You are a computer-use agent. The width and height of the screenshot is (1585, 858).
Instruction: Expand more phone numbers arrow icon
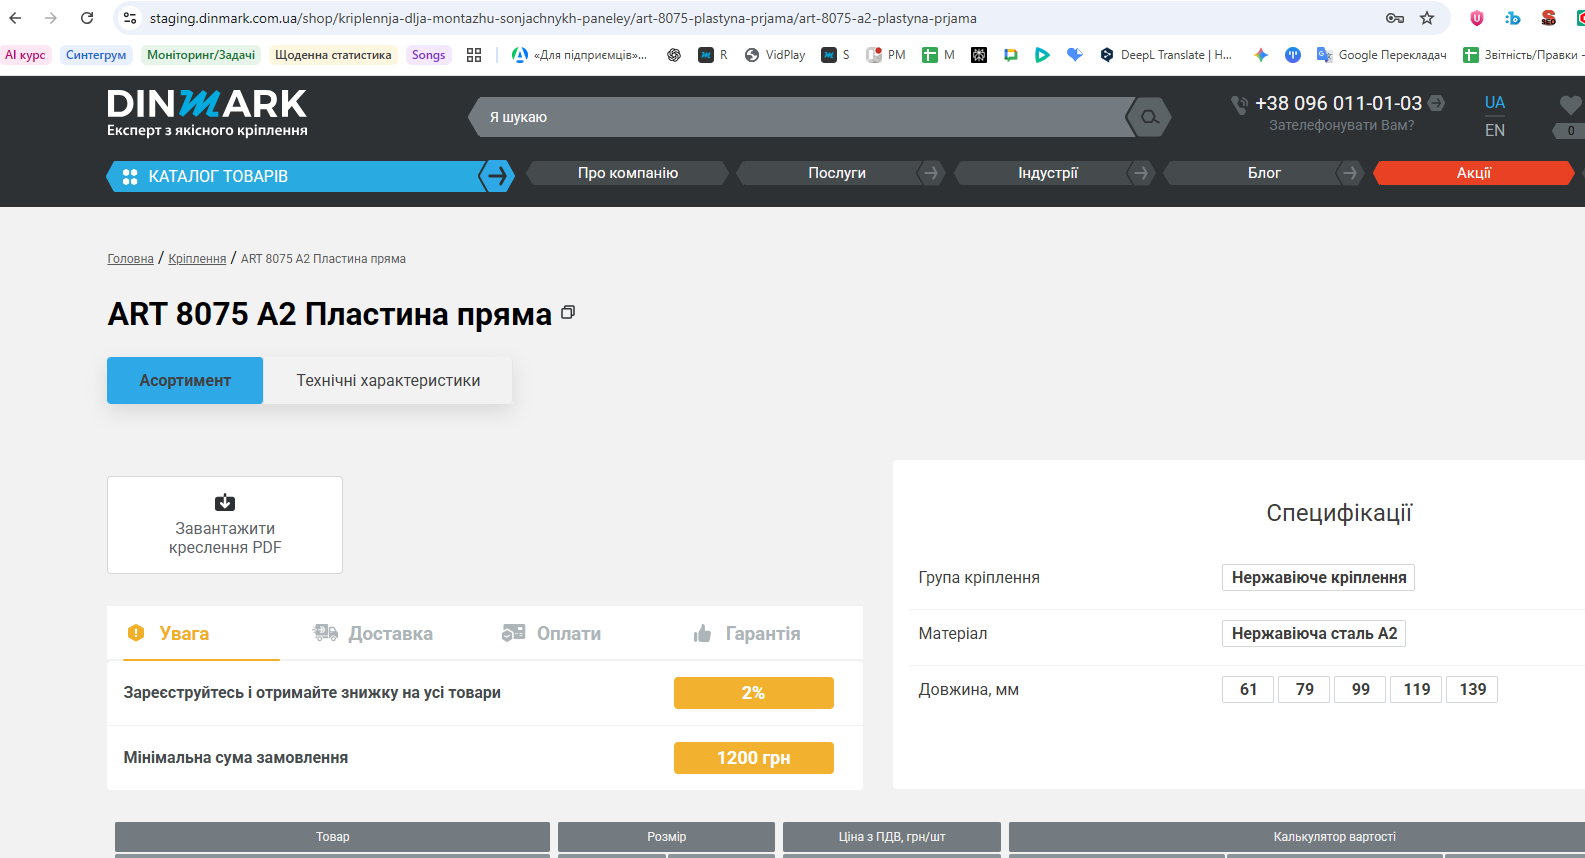pos(1436,102)
